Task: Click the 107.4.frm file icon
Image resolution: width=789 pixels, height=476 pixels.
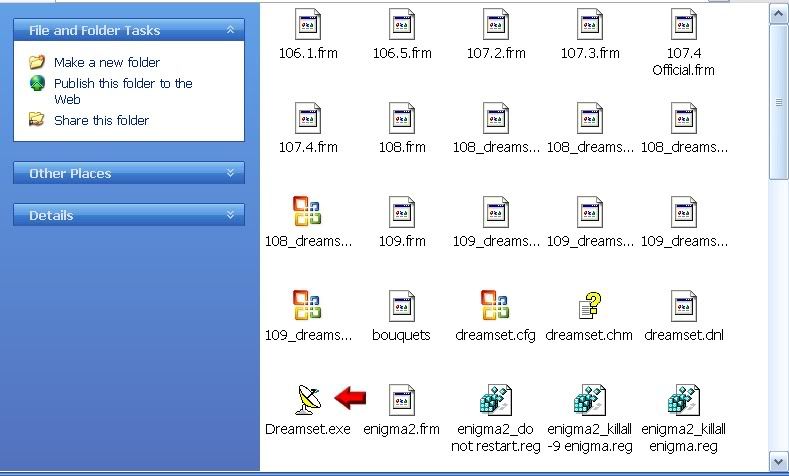Action: (308, 118)
